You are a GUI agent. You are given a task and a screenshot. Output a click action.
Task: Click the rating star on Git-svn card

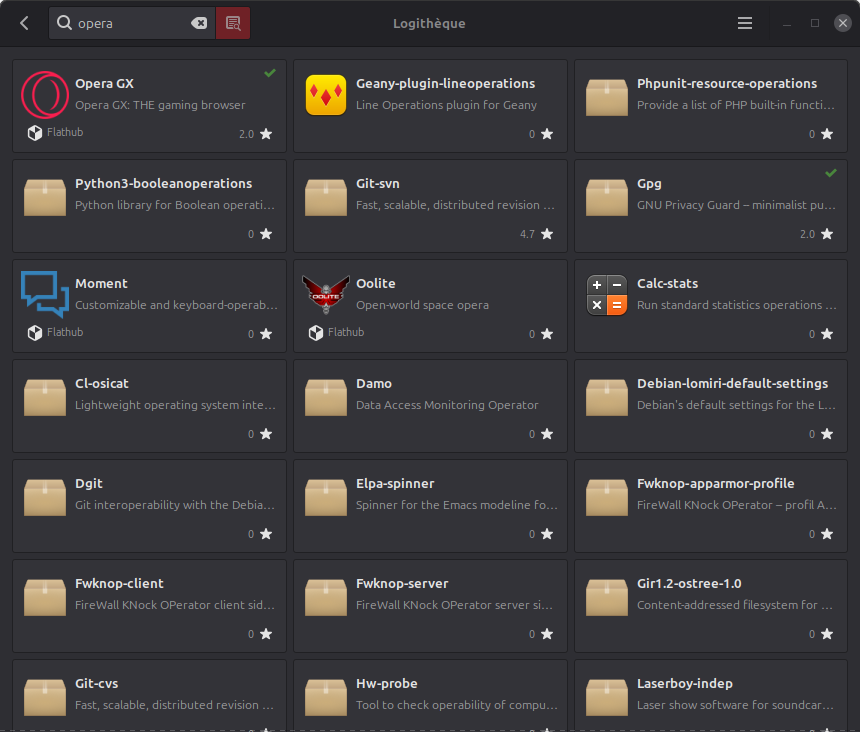point(547,234)
